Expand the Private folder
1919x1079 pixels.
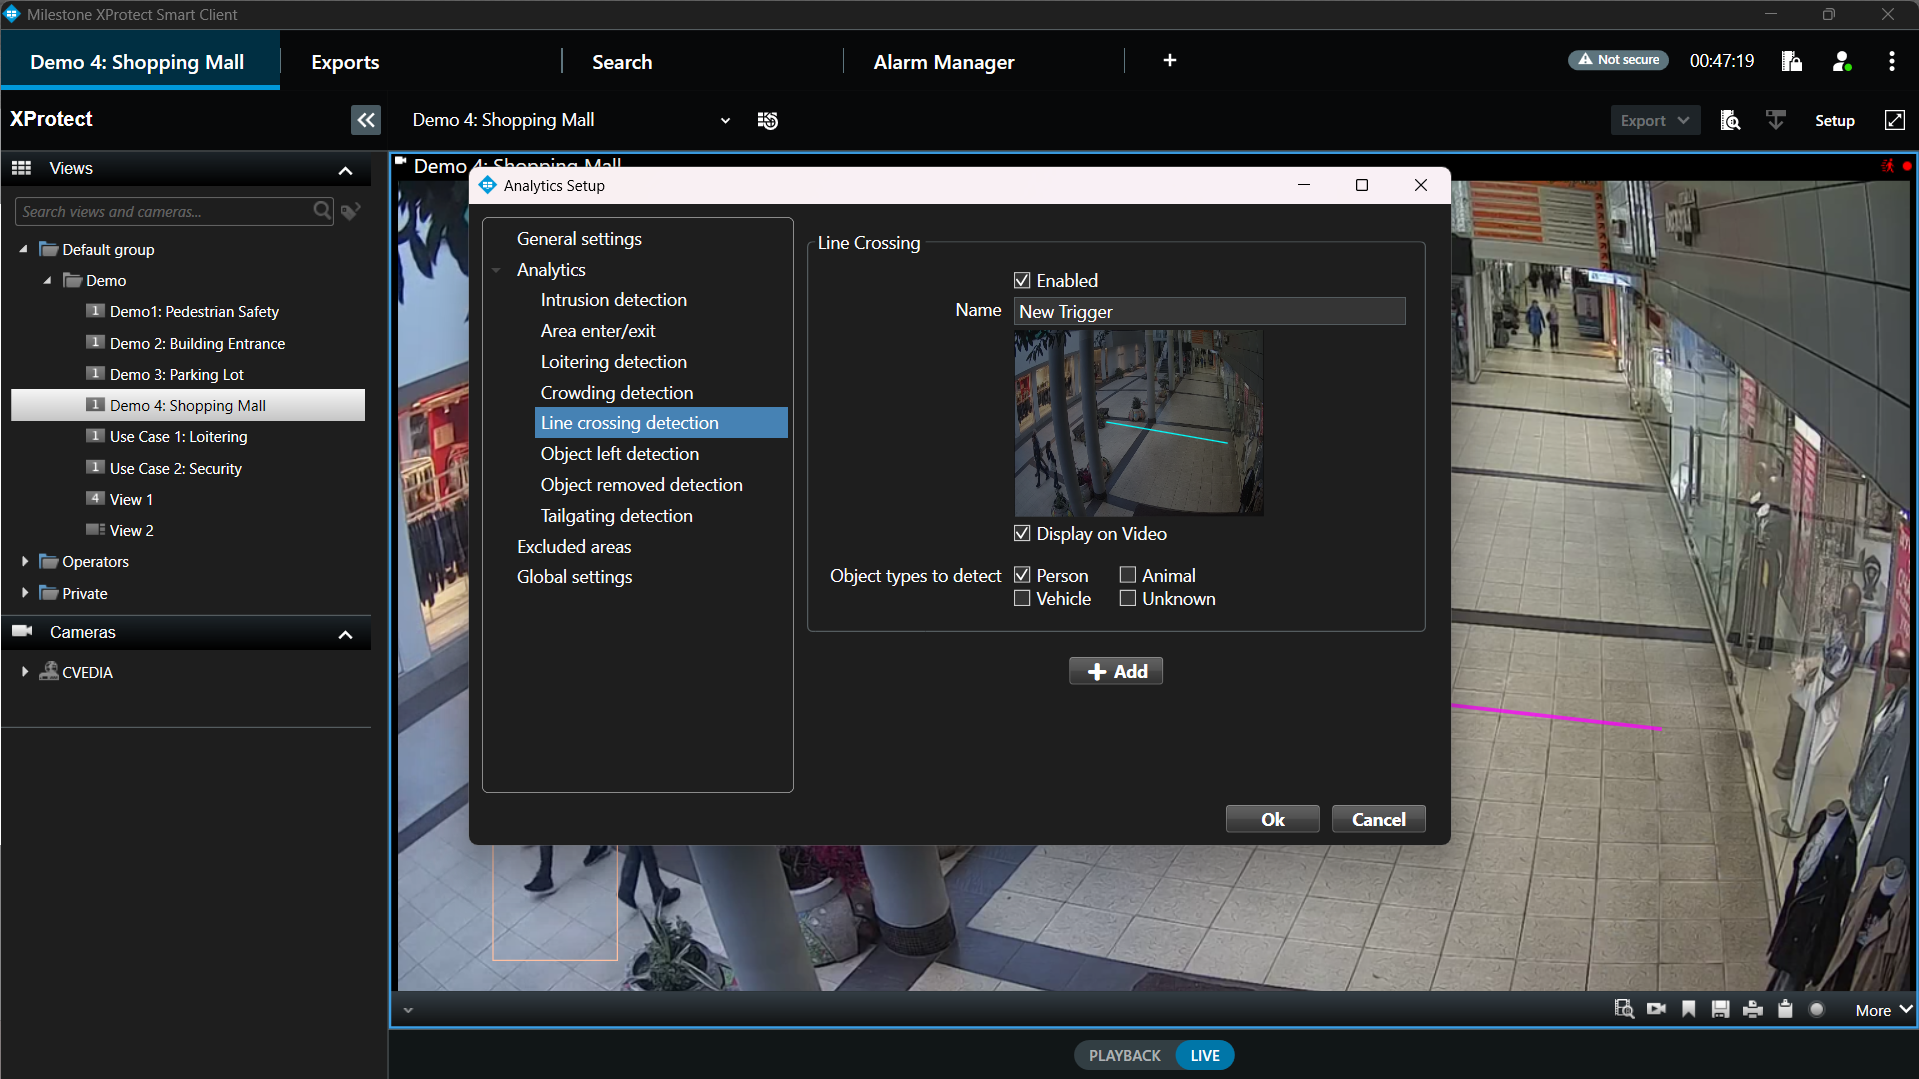[24, 593]
